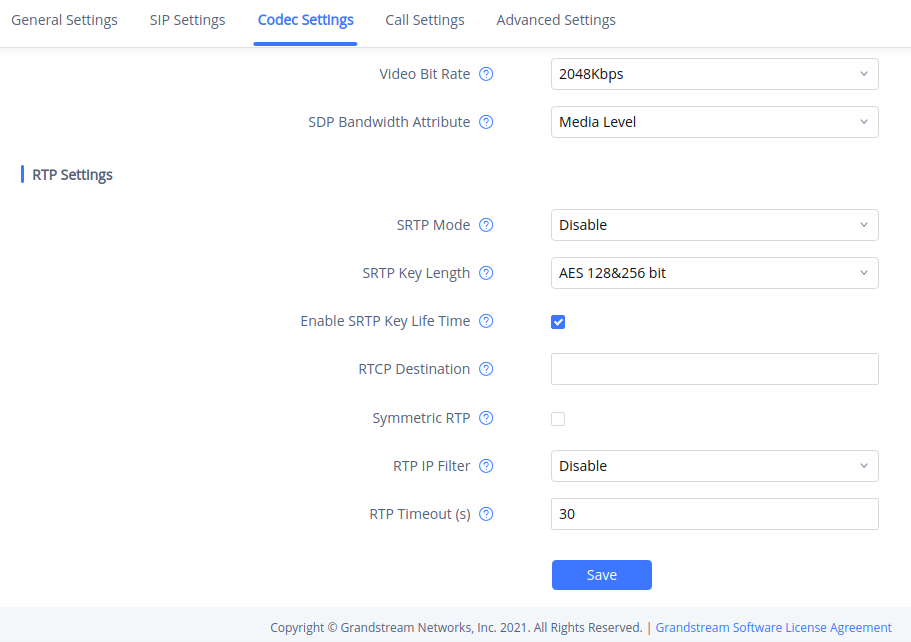The image size is (911, 642).
Task: Click the Save button
Action: (x=601, y=575)
